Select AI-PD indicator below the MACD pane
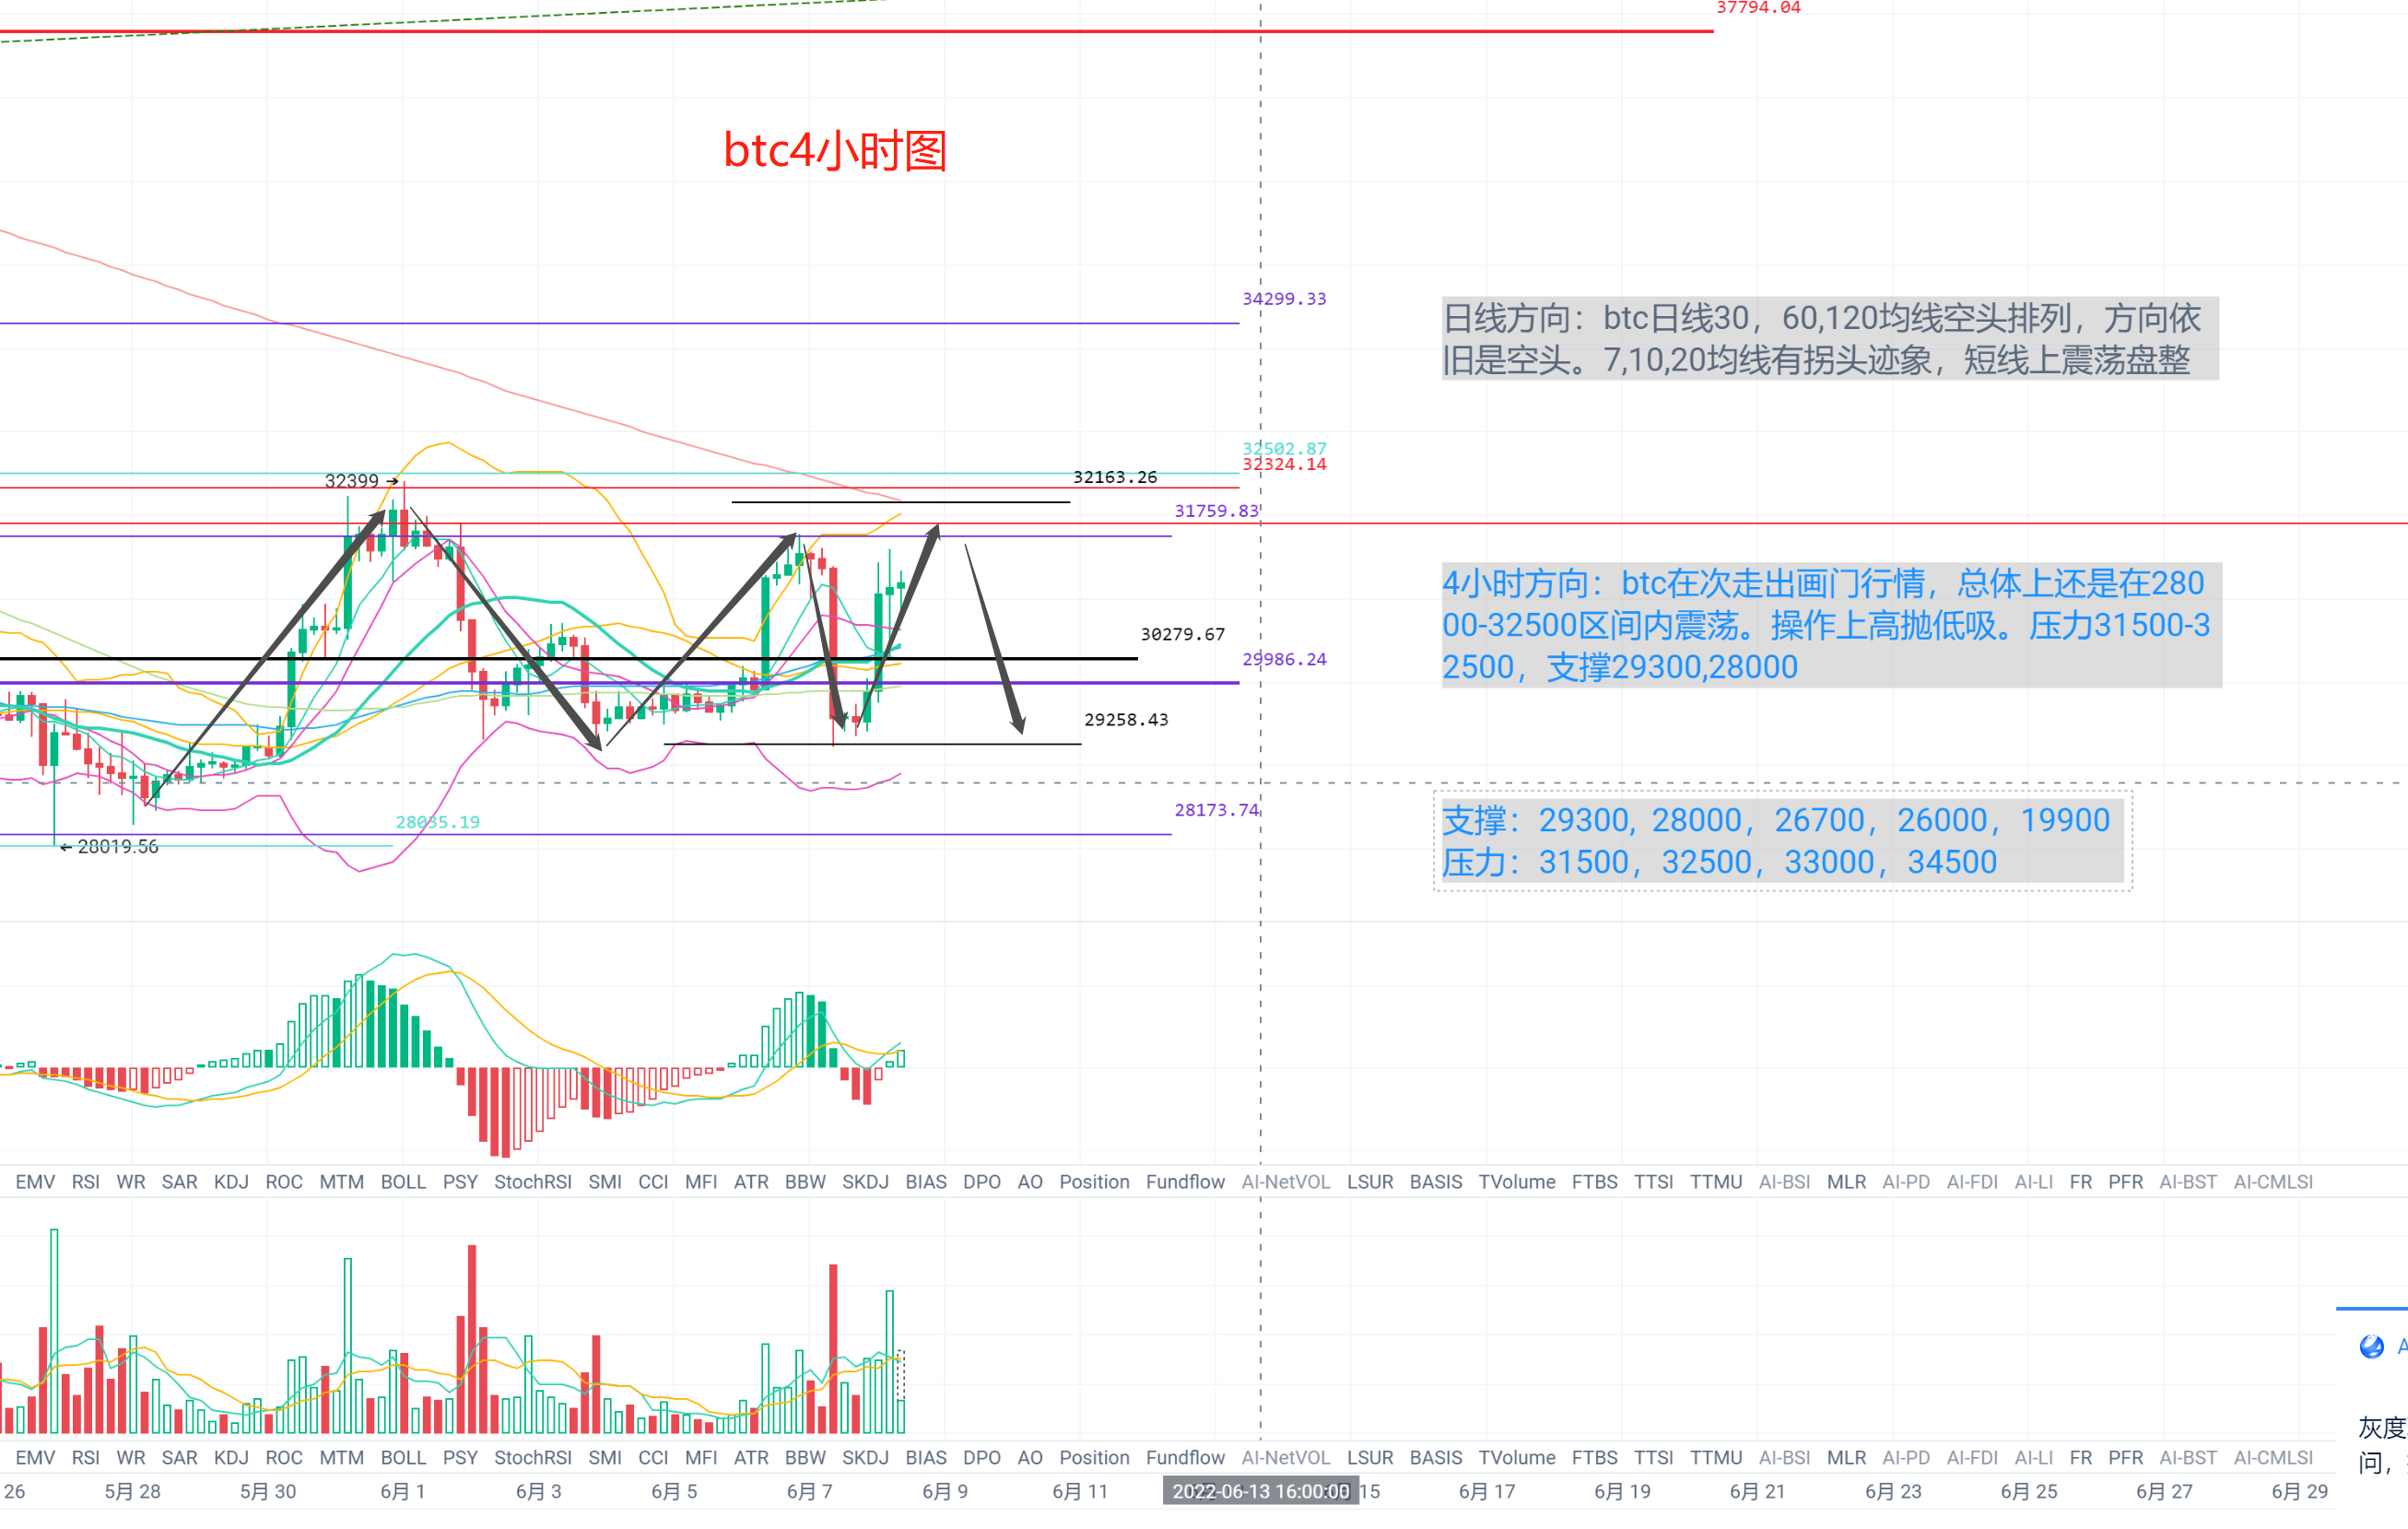The image size is (2408, 1529). click(1906, 1182)
